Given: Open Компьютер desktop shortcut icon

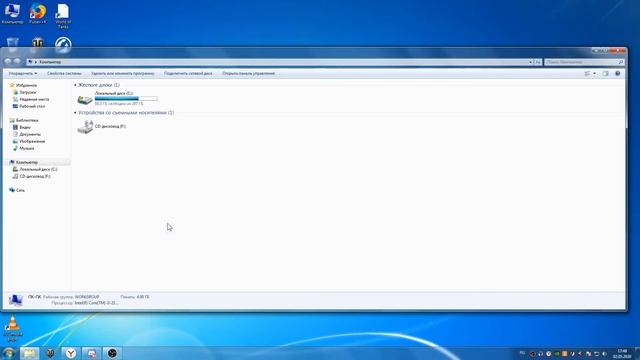Looking at the screenshot, I should [12, 13].
